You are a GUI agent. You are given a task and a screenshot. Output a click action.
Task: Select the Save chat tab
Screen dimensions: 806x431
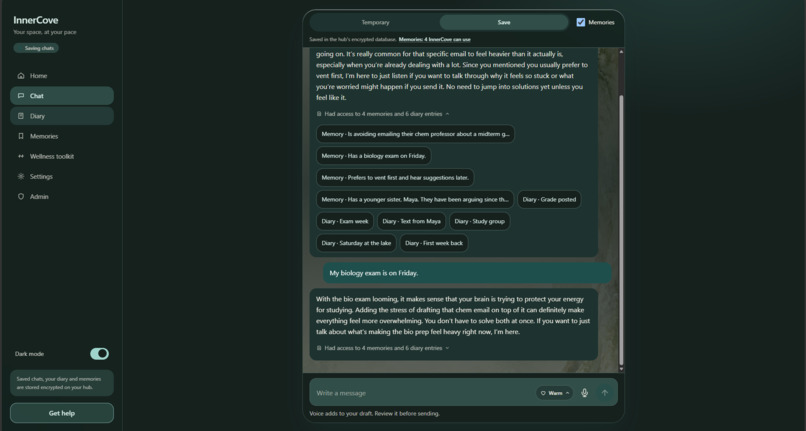click(x=504, y=23)
